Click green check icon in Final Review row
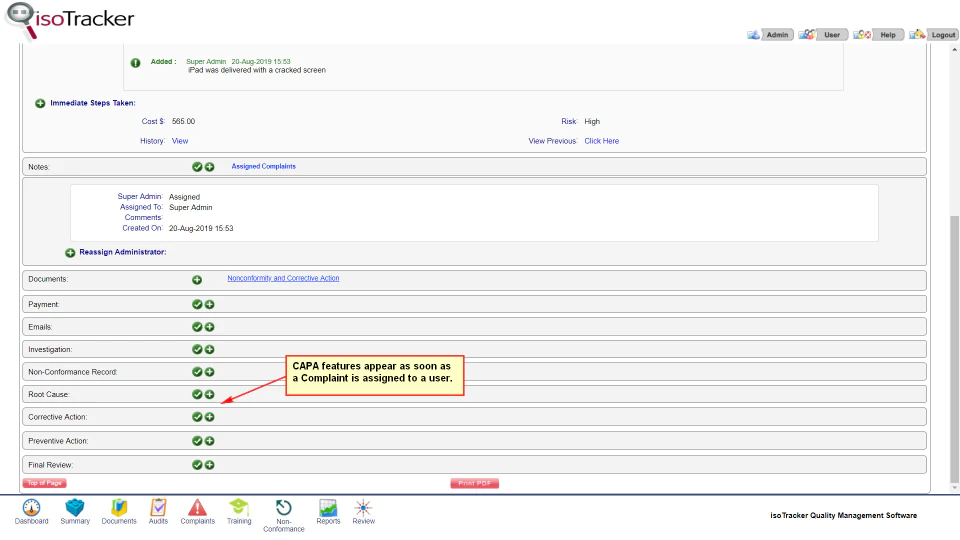This screenshot has width=960, height=540. click(x=197, y=465)
